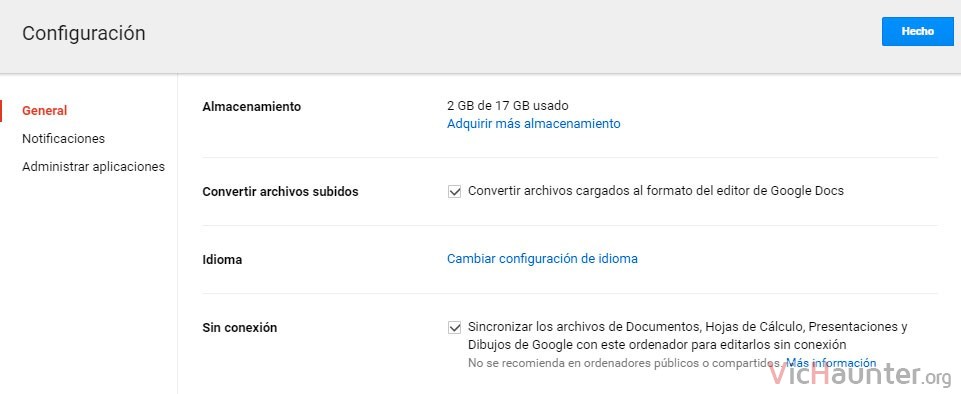Click the Google Docs conversion checkbox label text
Screen dimensions: 961x394
click(656, 191)
